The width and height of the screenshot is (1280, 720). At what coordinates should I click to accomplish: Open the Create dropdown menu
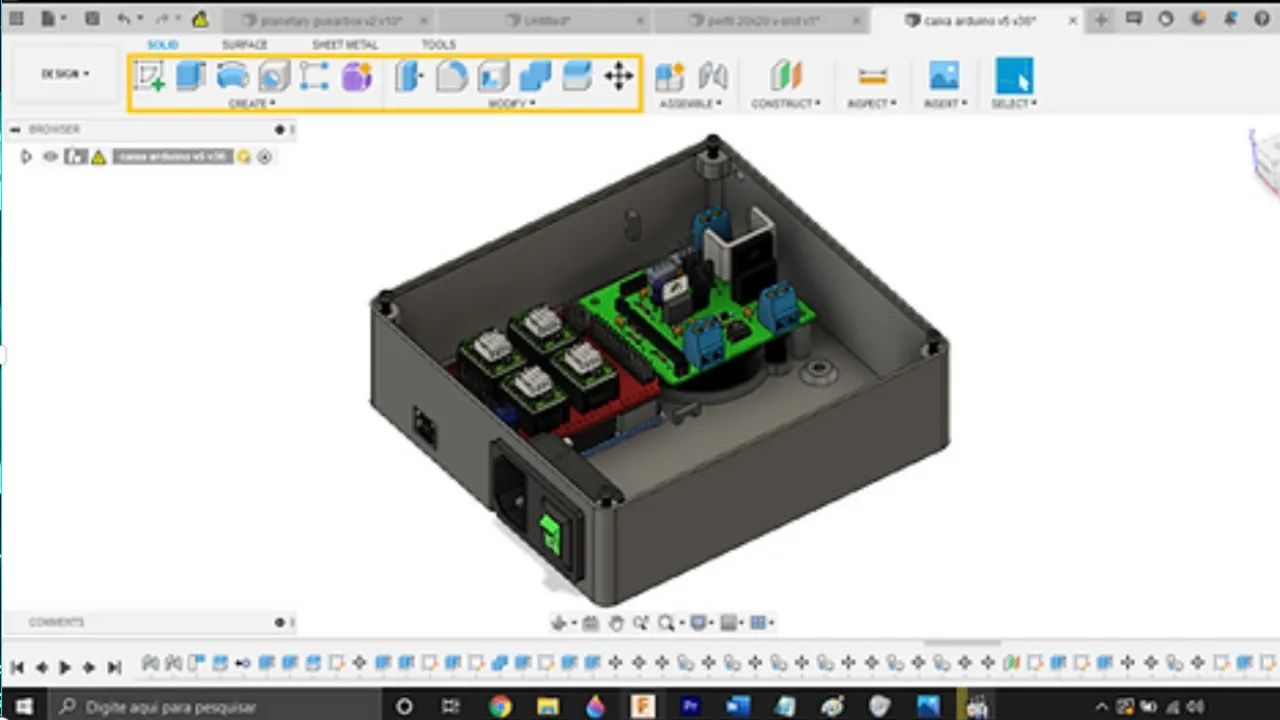coord(251,103)
